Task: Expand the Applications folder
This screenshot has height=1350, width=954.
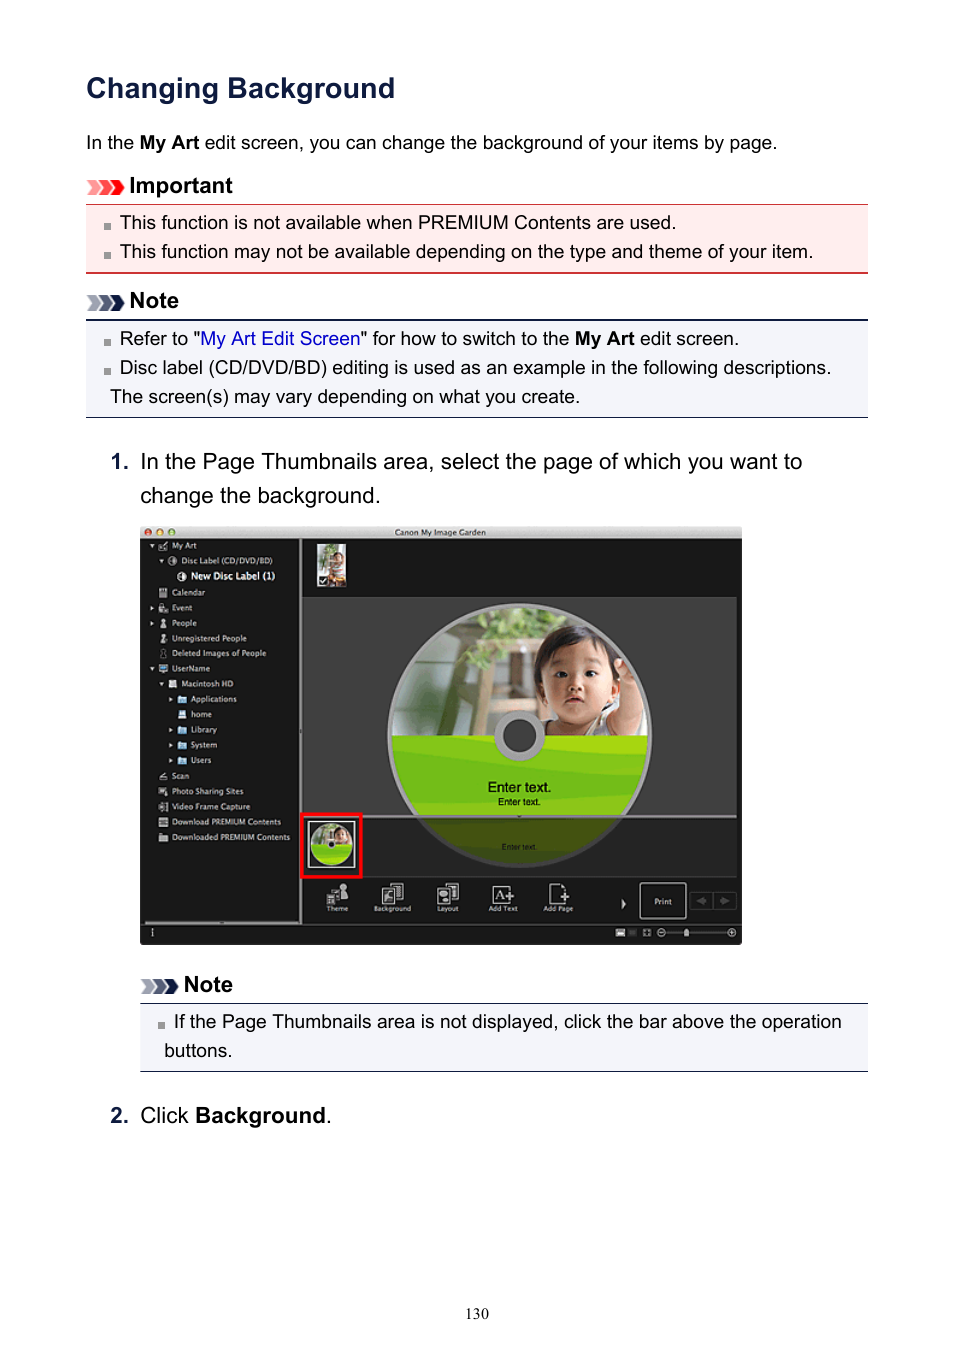Action: point(171,699)
